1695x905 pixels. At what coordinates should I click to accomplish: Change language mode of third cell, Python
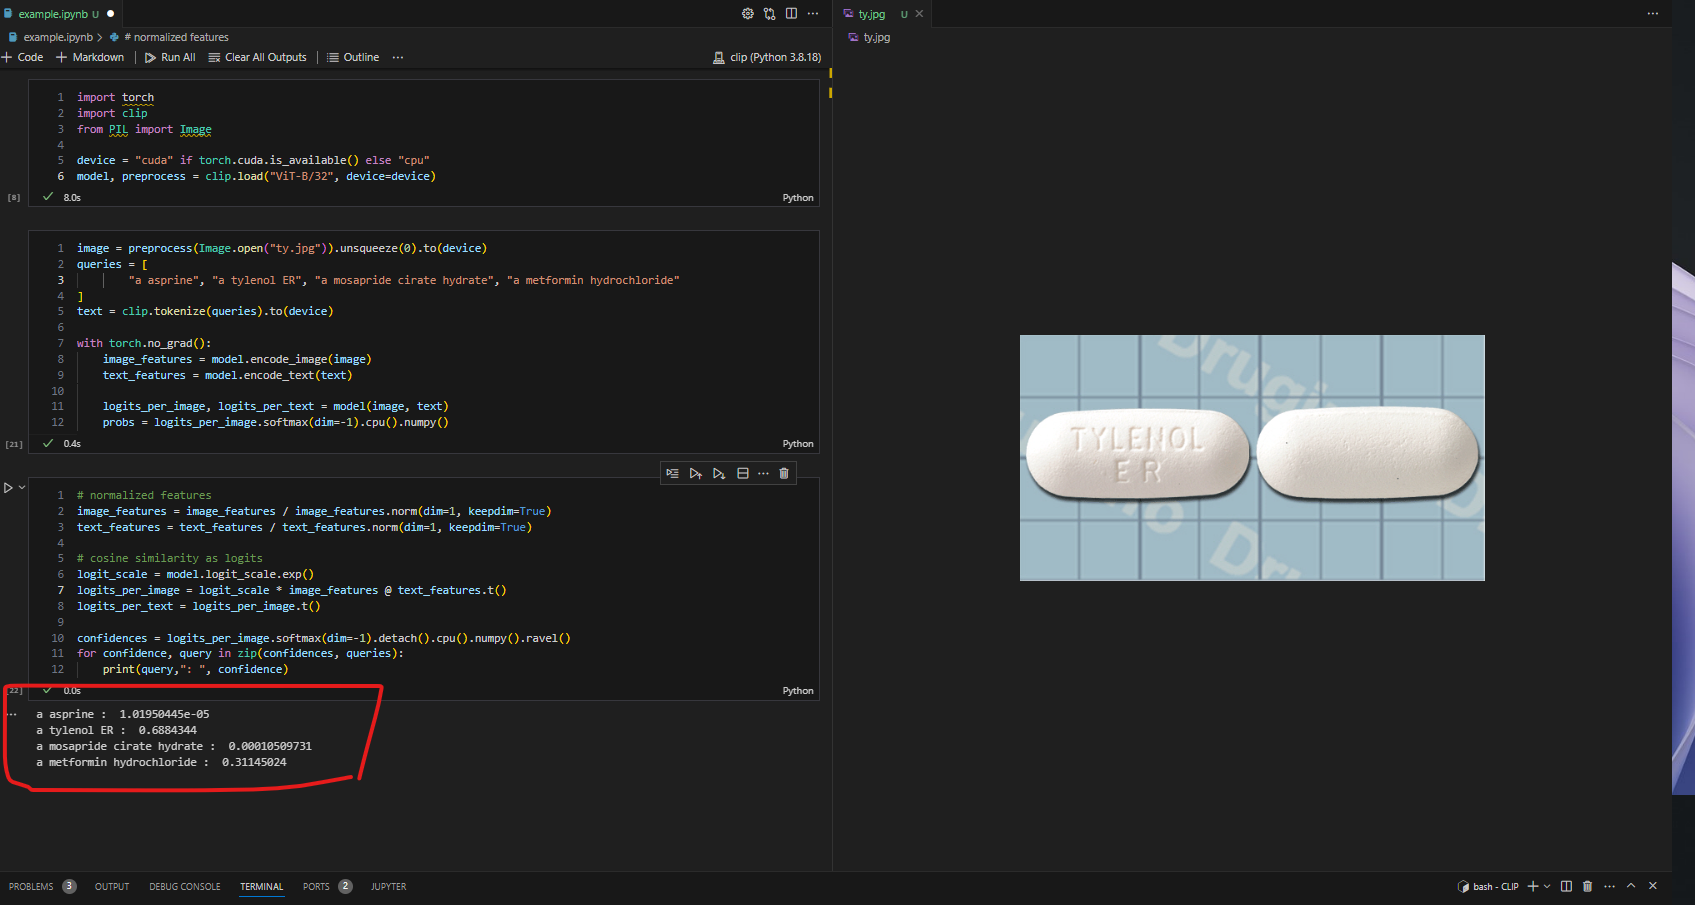[798, 691]
